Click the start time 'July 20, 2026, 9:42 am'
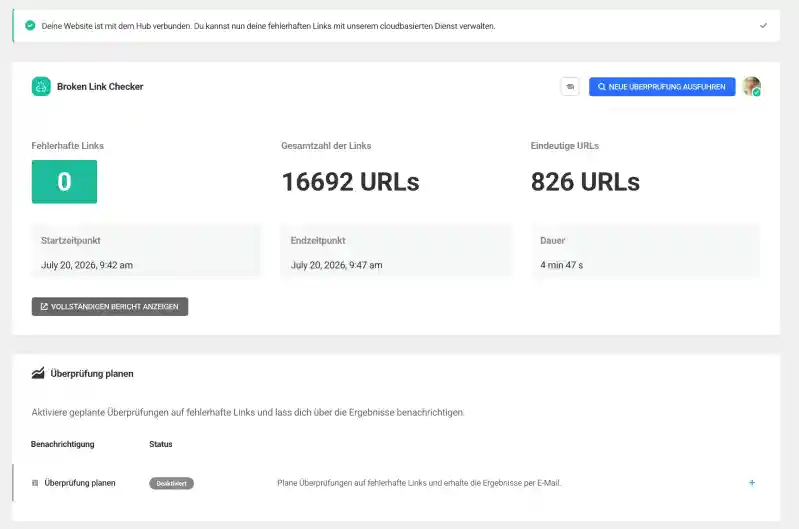Image resolution: width=799 pixels, height=529 pixels. pos(87,265)
